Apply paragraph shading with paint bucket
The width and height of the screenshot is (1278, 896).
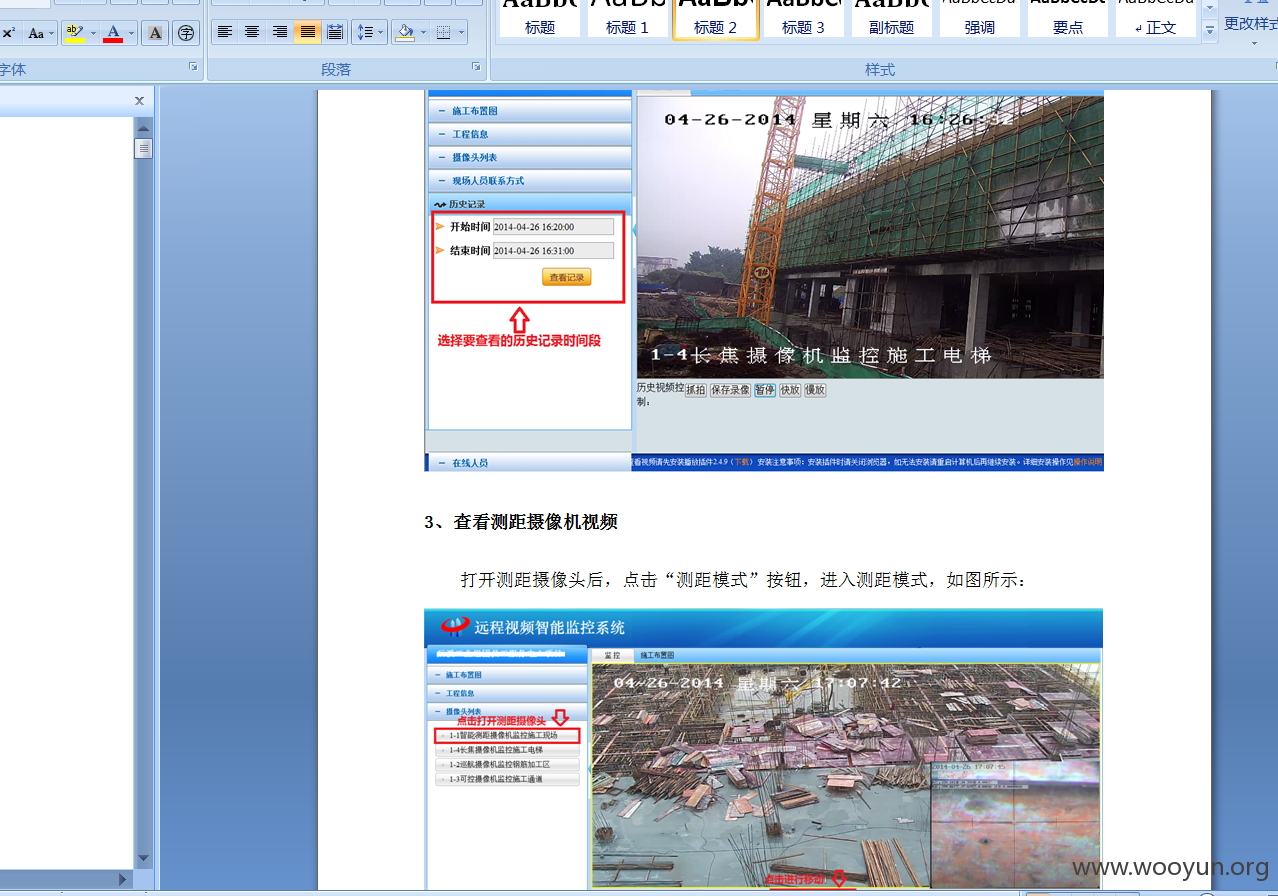coord(405,33)
